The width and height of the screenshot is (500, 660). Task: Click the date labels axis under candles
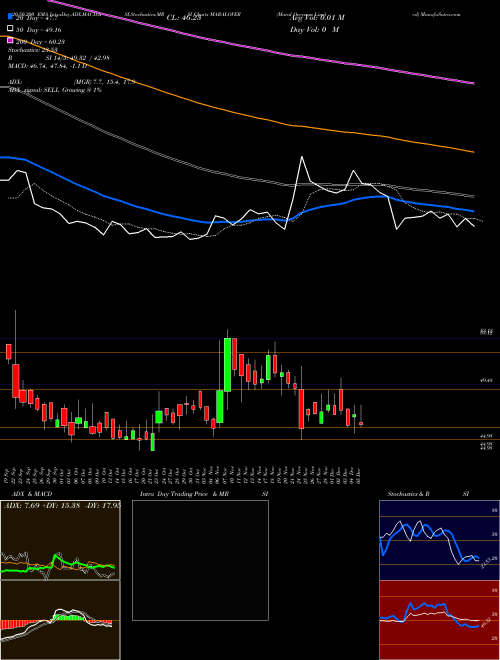coord(184,475)
